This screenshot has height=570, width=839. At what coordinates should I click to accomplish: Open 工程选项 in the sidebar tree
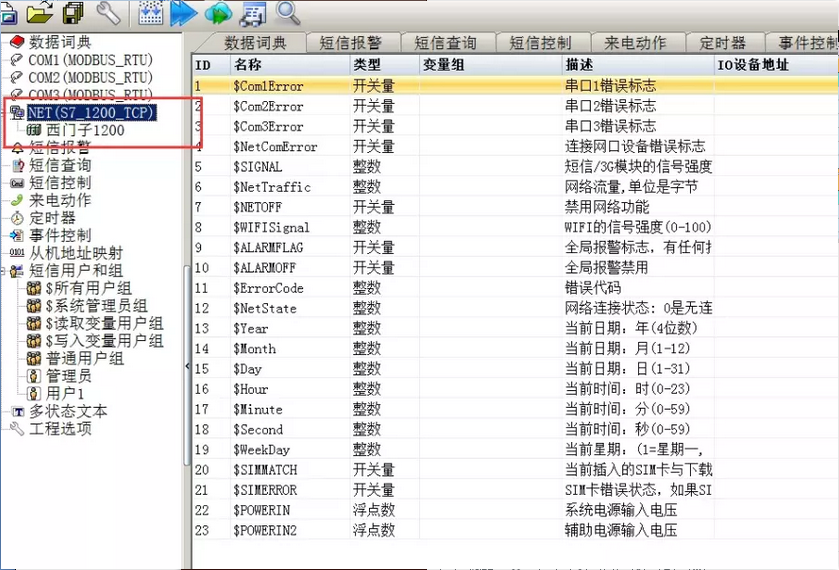point(59,429)
